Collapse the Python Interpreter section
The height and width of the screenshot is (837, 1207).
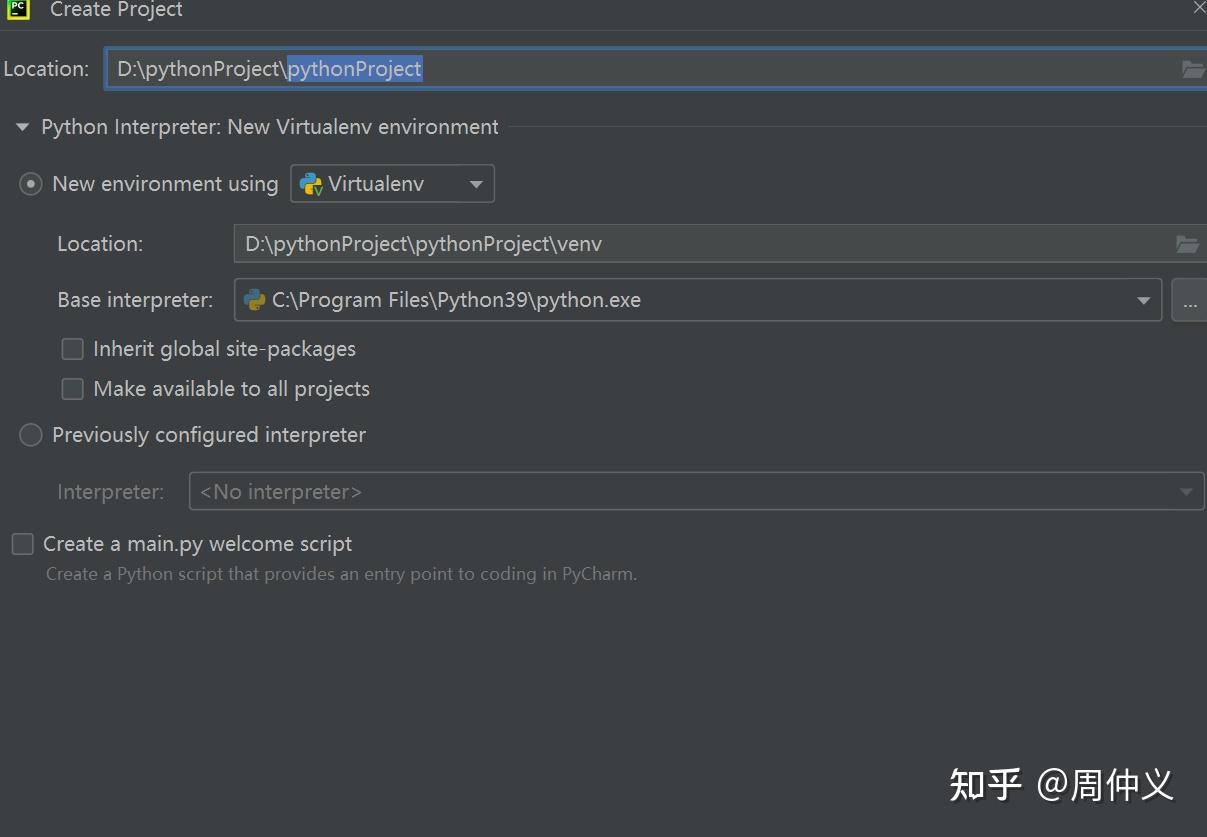point(22,128)
